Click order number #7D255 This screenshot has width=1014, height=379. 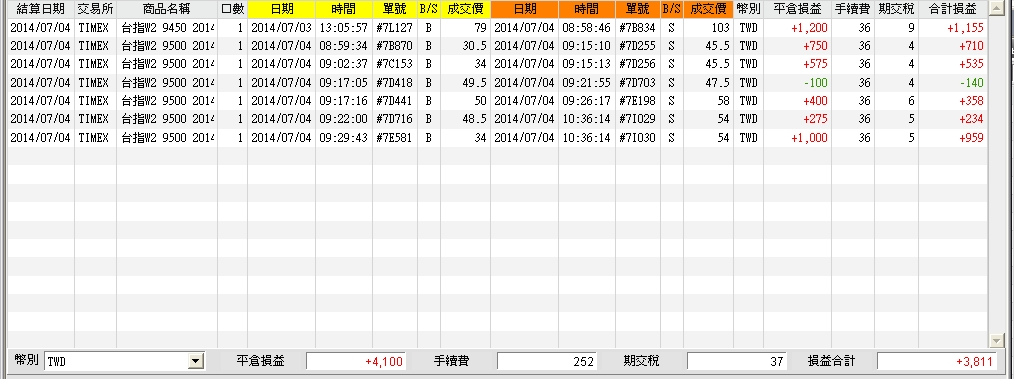click(x=637, y=46)
